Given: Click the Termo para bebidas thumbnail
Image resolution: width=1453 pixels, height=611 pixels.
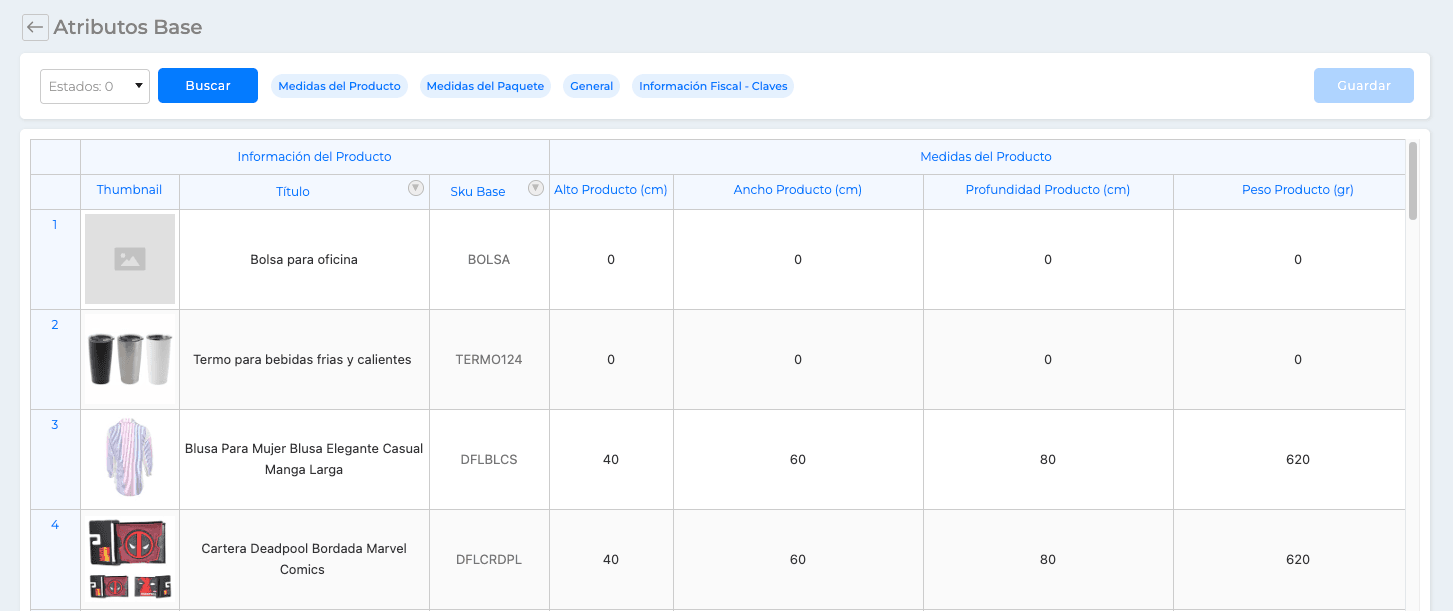Looking at the screenshot, I should [x=130, y=359].
